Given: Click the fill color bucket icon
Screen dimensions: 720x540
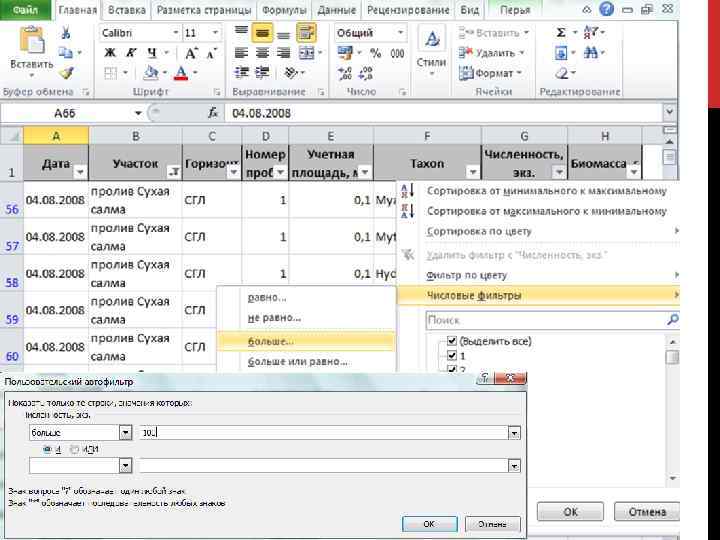Looking at the screenshot, I should click(151, 73).
